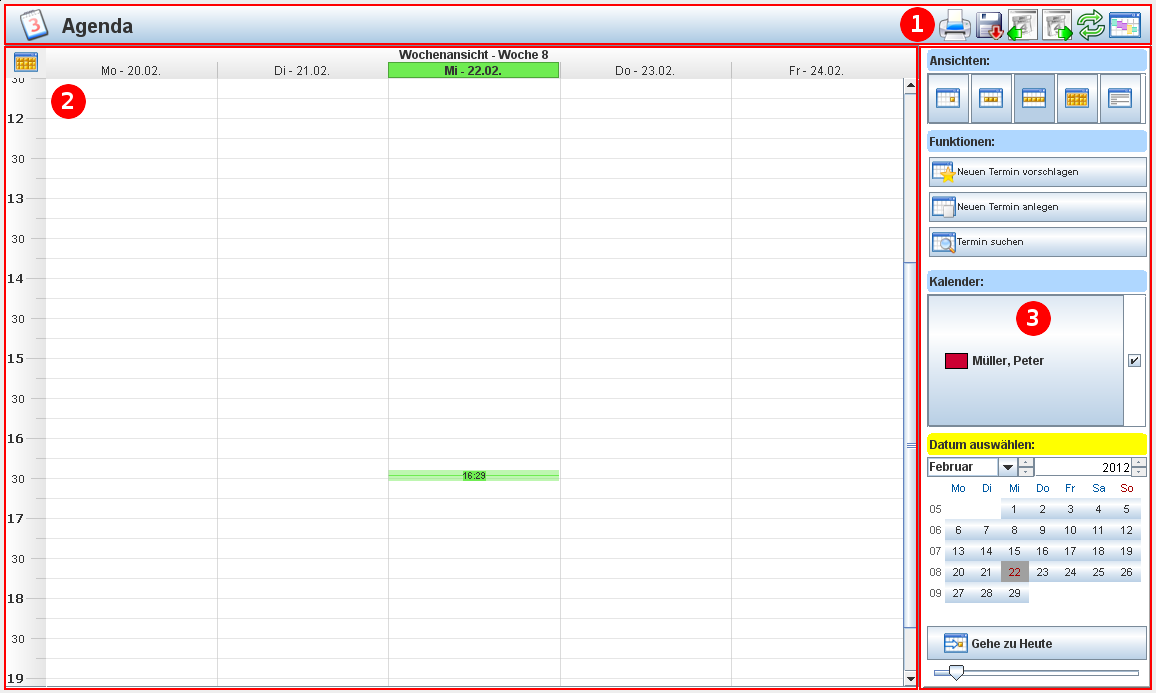Go to previous week with green left arrow
This screenshot has width=1156, height=693.
(1022, 25)
